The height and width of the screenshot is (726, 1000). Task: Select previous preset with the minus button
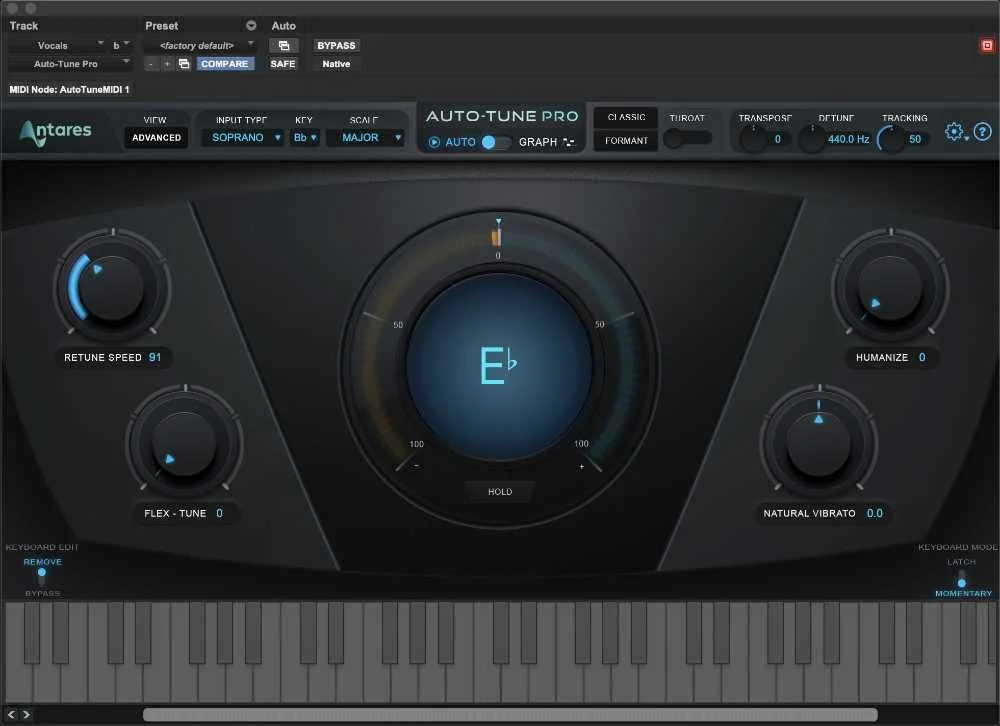click(151, 64)
